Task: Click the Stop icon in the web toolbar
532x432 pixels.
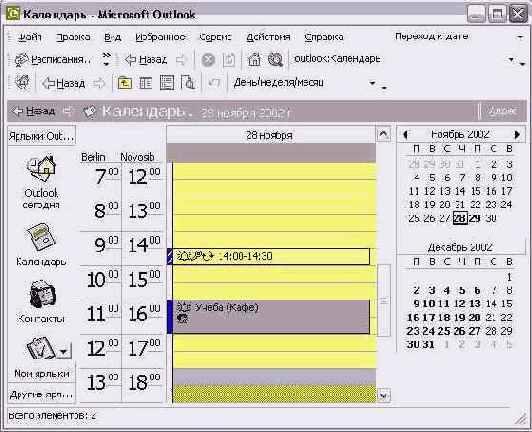Action: point(208,60)
